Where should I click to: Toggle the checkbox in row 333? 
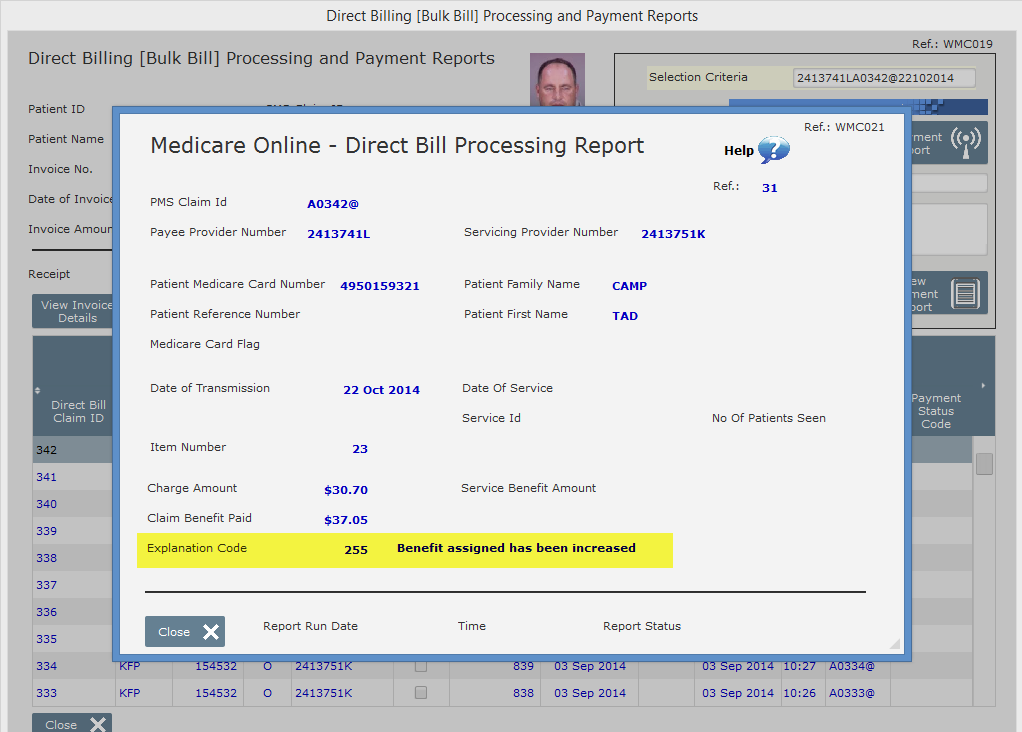pyautogui.click(x=421, y=692)
